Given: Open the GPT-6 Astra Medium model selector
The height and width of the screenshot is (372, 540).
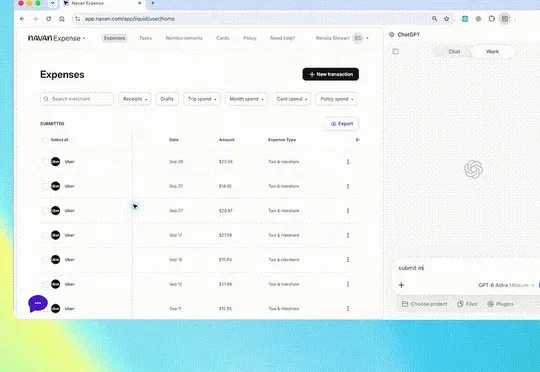Looking at the screenshot, I should [506, 285].
